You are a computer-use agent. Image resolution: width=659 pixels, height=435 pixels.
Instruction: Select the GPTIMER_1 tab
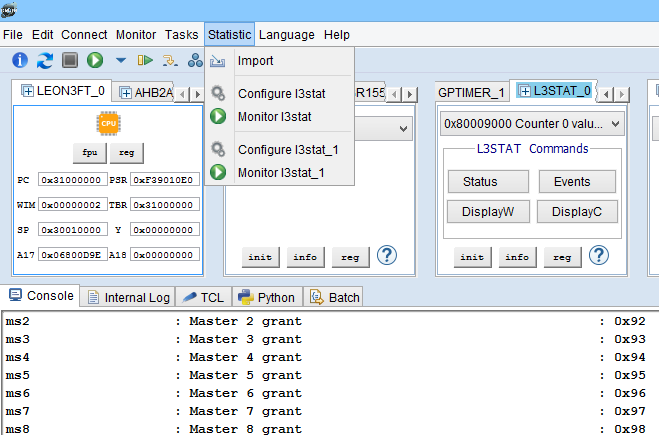tap(471, 92)
